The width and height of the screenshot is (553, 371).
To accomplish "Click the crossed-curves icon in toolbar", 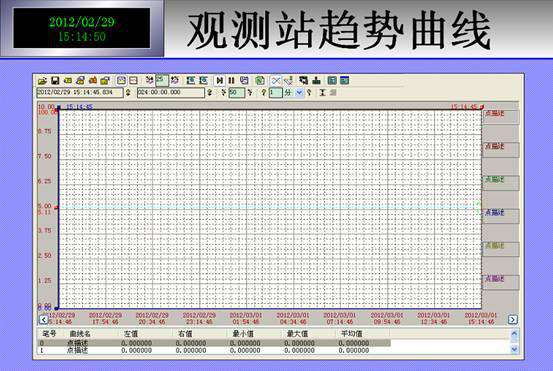I will pos(276,81).
